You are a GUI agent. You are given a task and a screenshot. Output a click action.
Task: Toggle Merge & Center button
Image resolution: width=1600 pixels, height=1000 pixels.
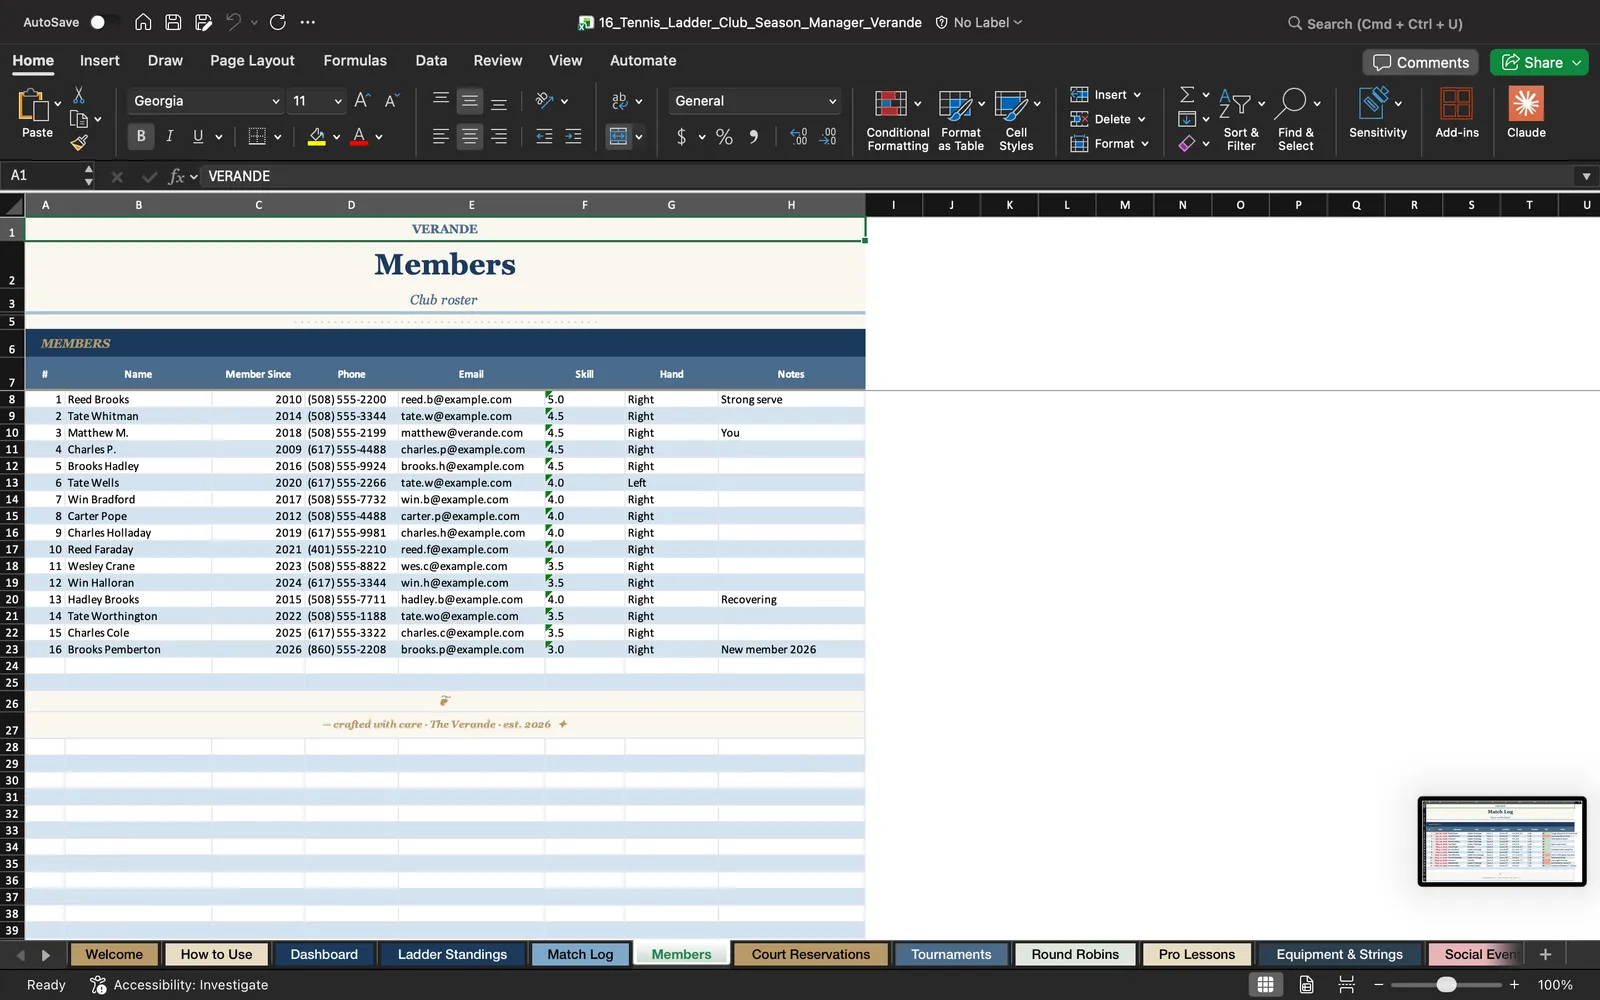click(x=618, y=136)
